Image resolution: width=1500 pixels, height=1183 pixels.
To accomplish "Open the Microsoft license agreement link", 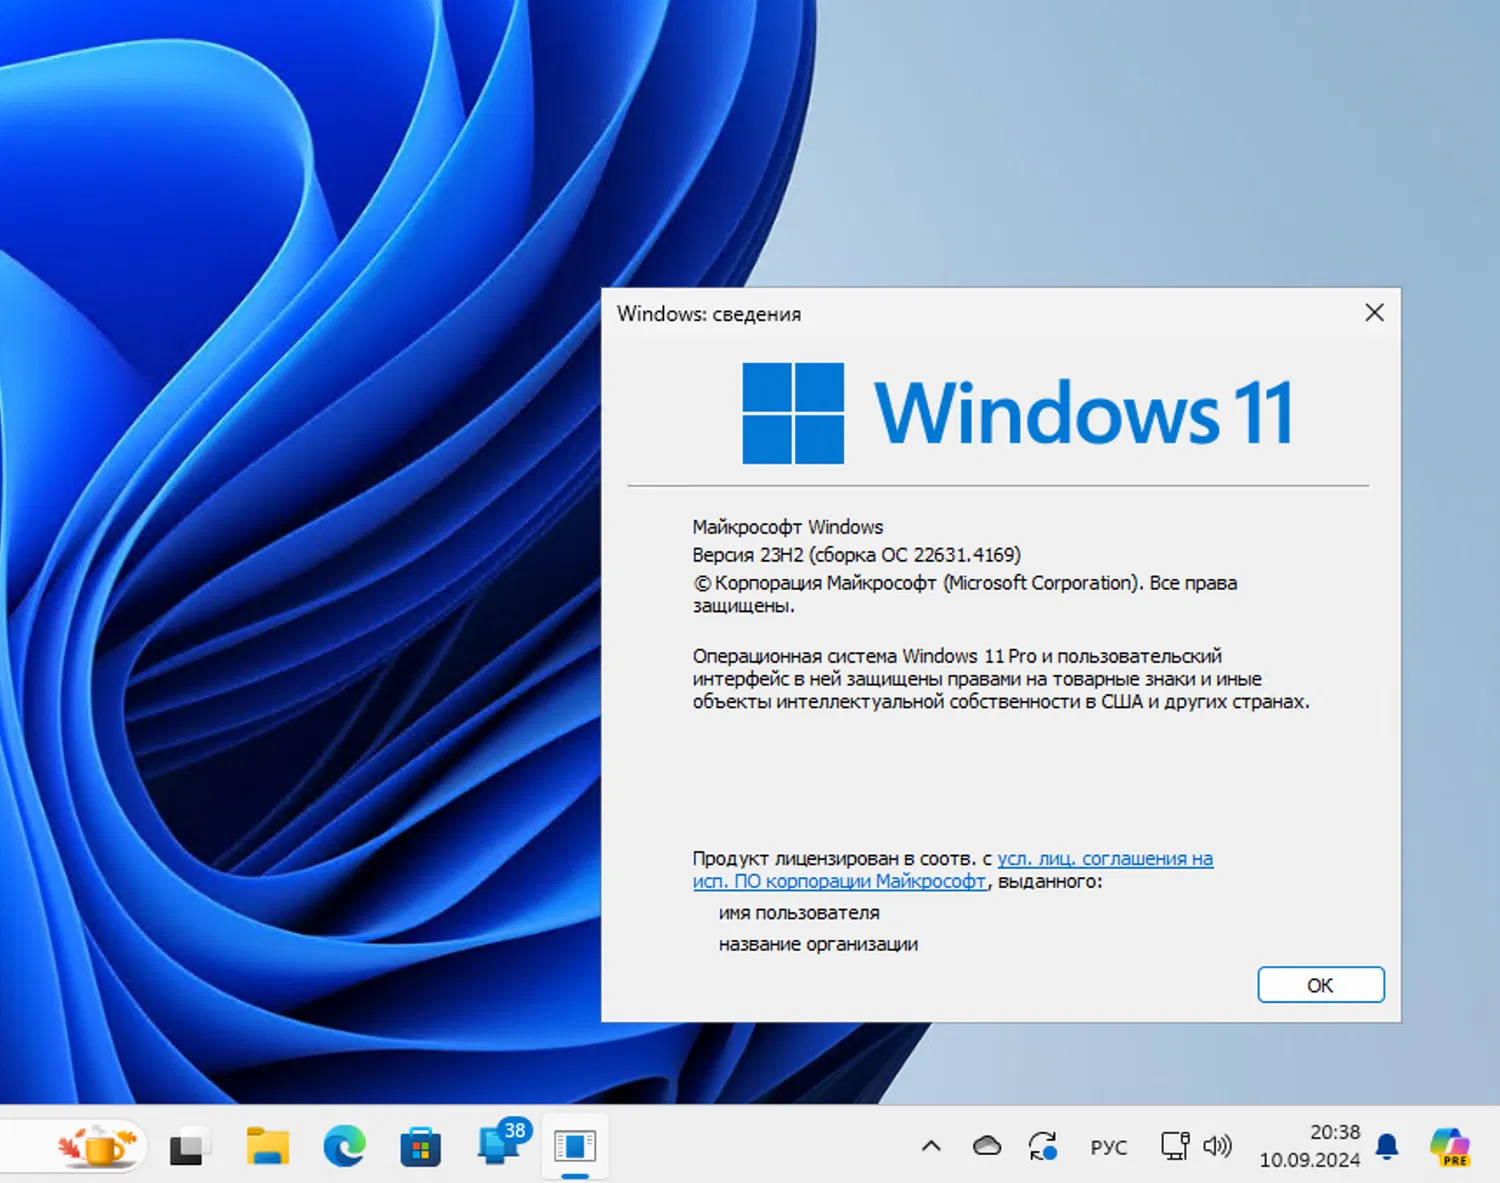I will 1100,858.
